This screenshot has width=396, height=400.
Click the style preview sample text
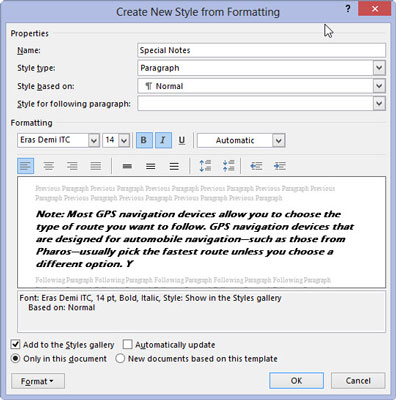click(x=194, y=239)
